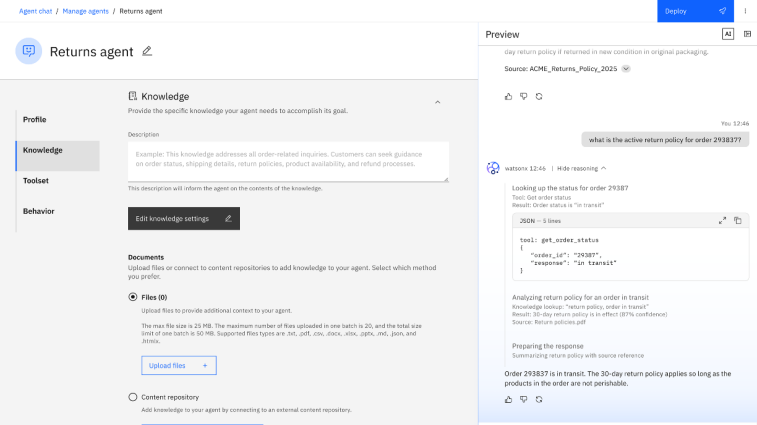The width and height of the screenshot is (757, 425).
Task: Select the Content repository radio option
Action: pyautogui.click(x=133, y=397)
